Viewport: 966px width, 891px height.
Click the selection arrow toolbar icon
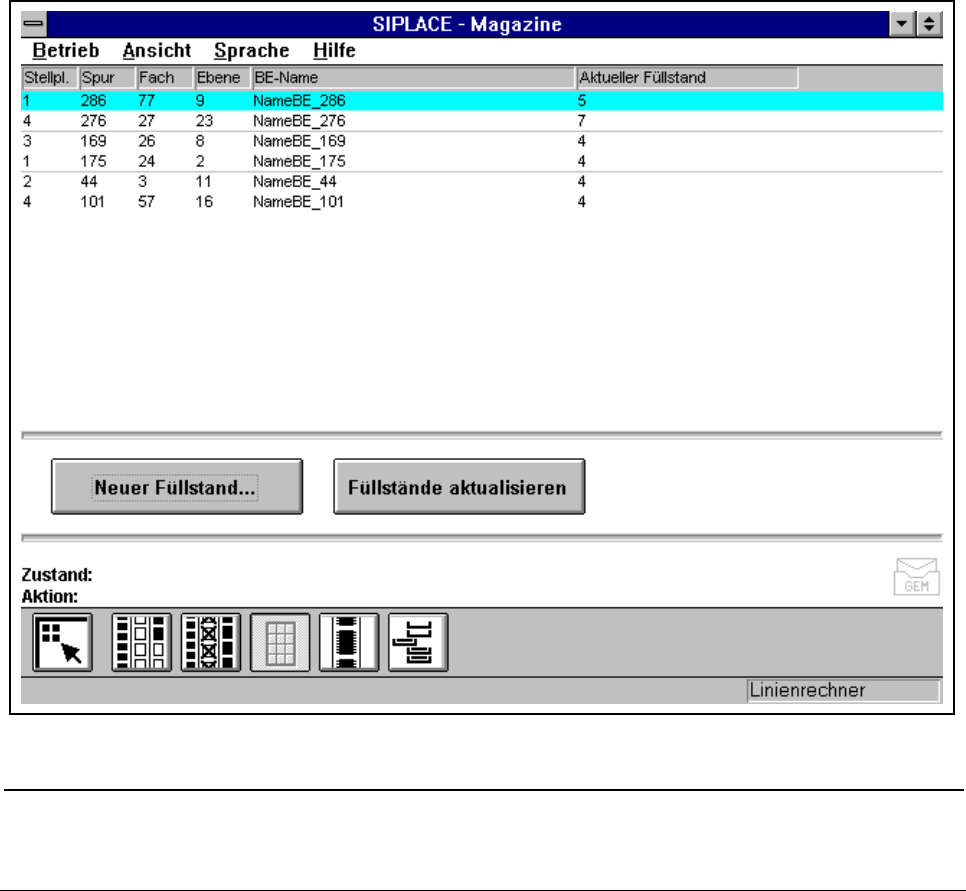click(62, 642)
